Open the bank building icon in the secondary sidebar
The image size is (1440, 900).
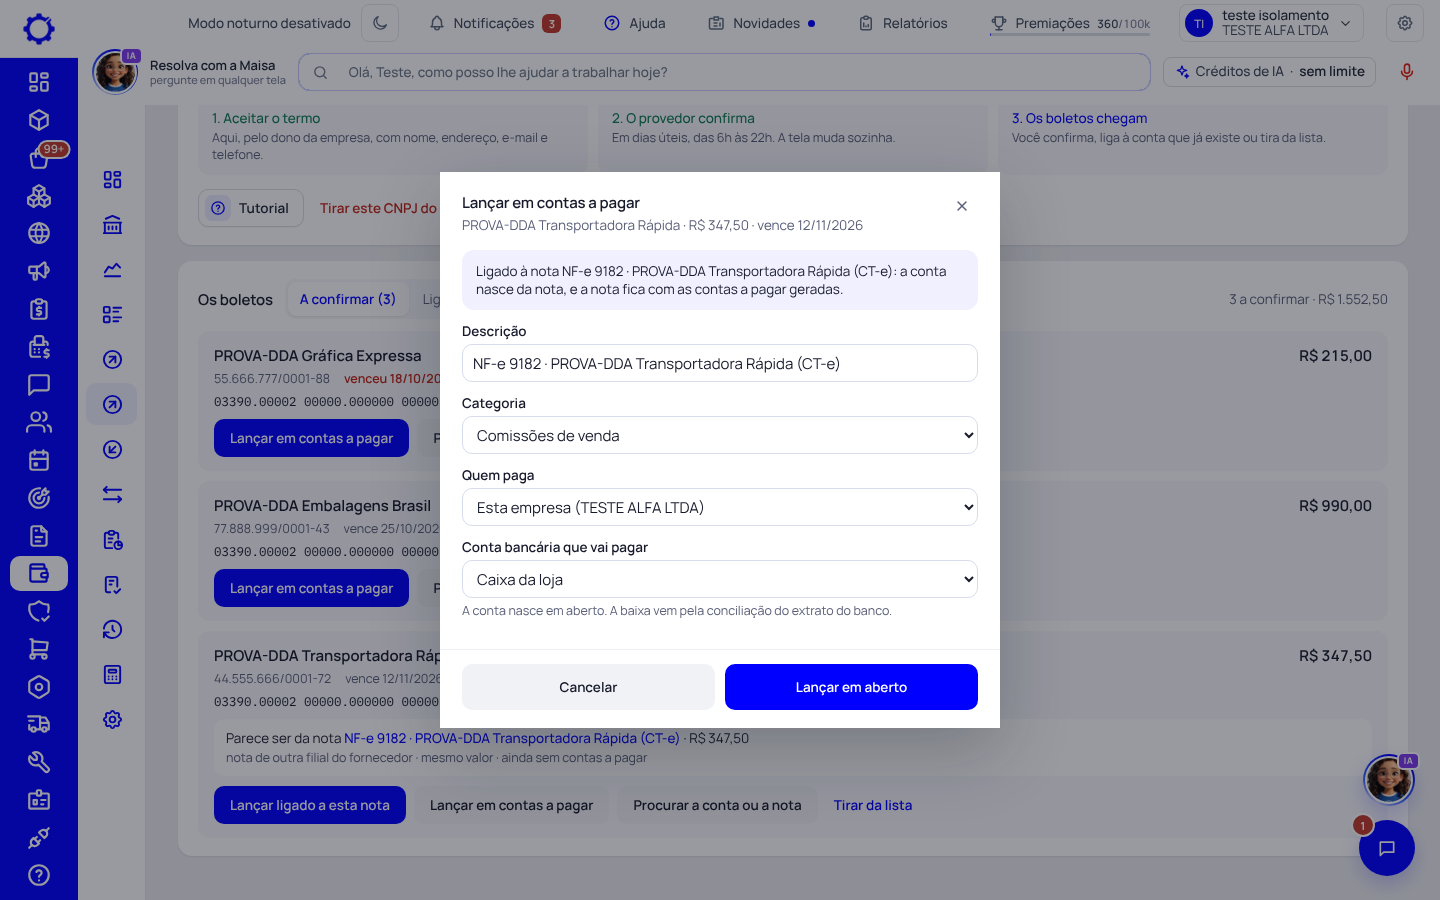click(112, 225)
